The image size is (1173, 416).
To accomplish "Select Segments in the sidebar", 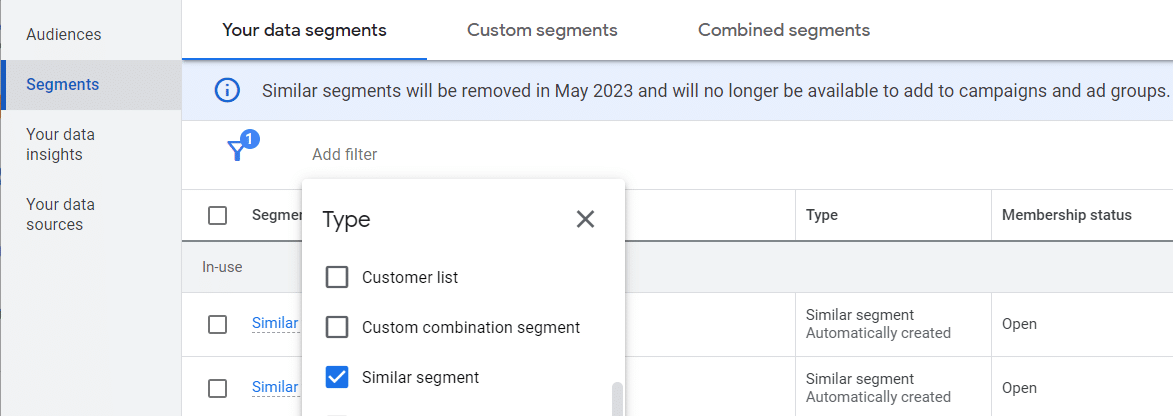I will (63, 85).
